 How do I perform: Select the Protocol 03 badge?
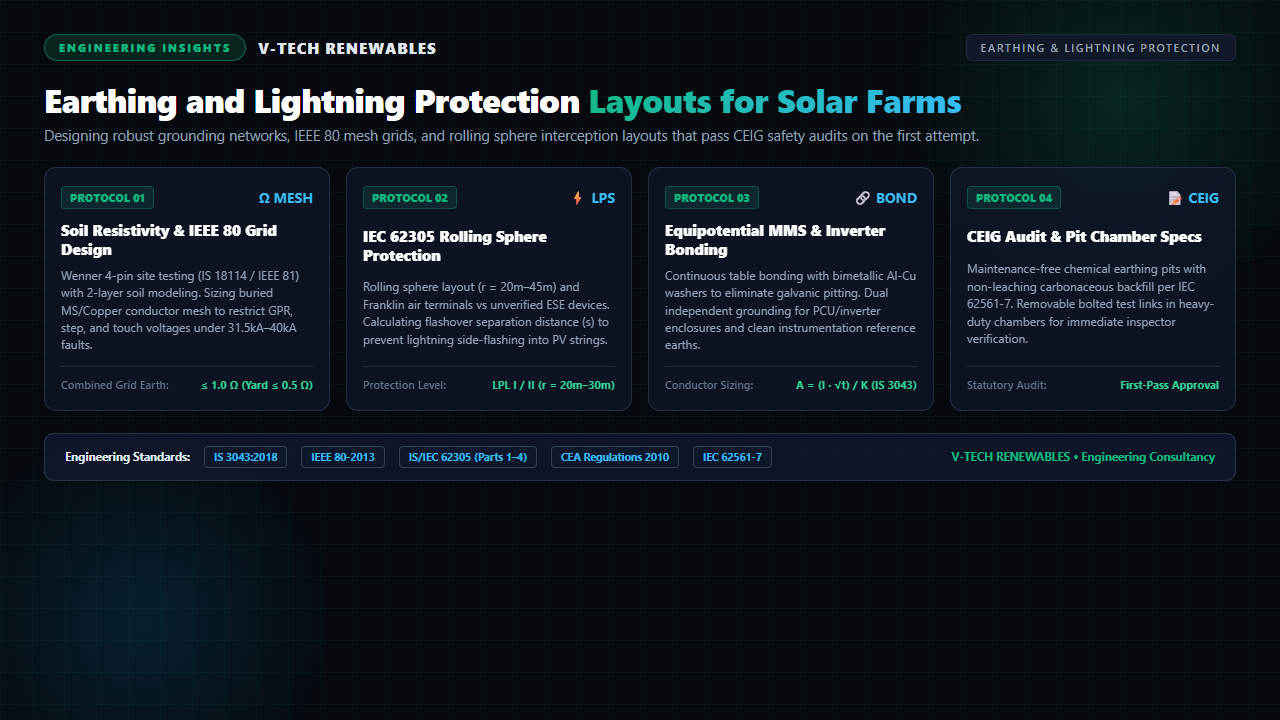click(711, 198)
